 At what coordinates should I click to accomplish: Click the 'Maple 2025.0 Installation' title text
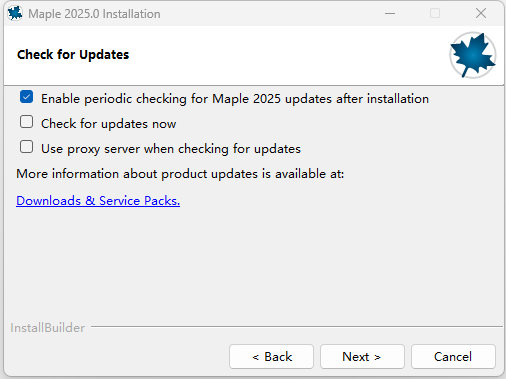(94, 14)
